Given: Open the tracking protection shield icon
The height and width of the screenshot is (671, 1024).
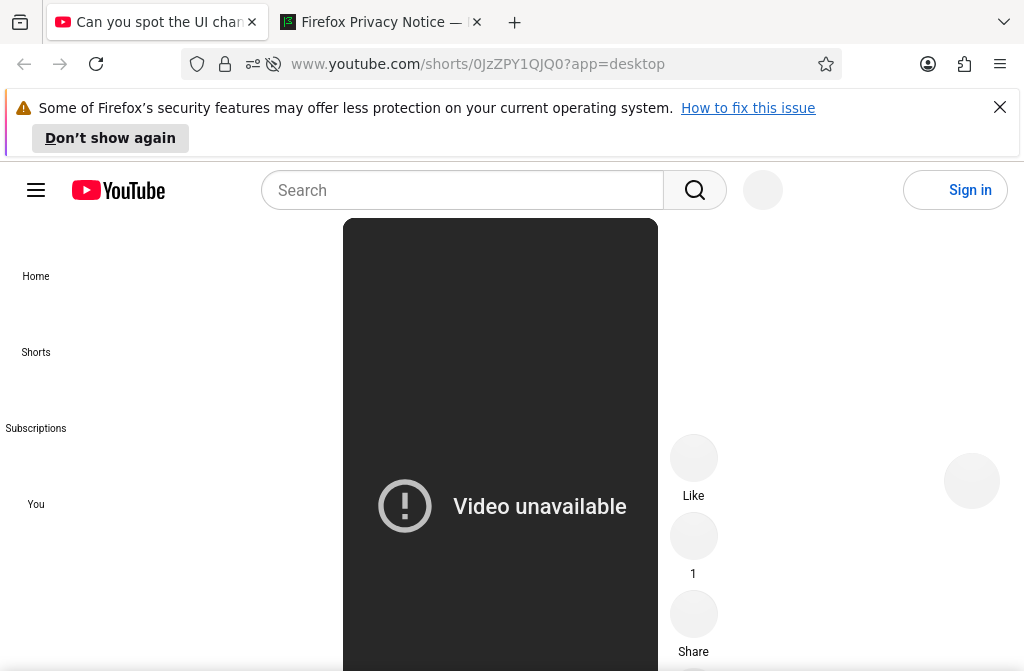Looking at the screenshot, I should point(197,64).
